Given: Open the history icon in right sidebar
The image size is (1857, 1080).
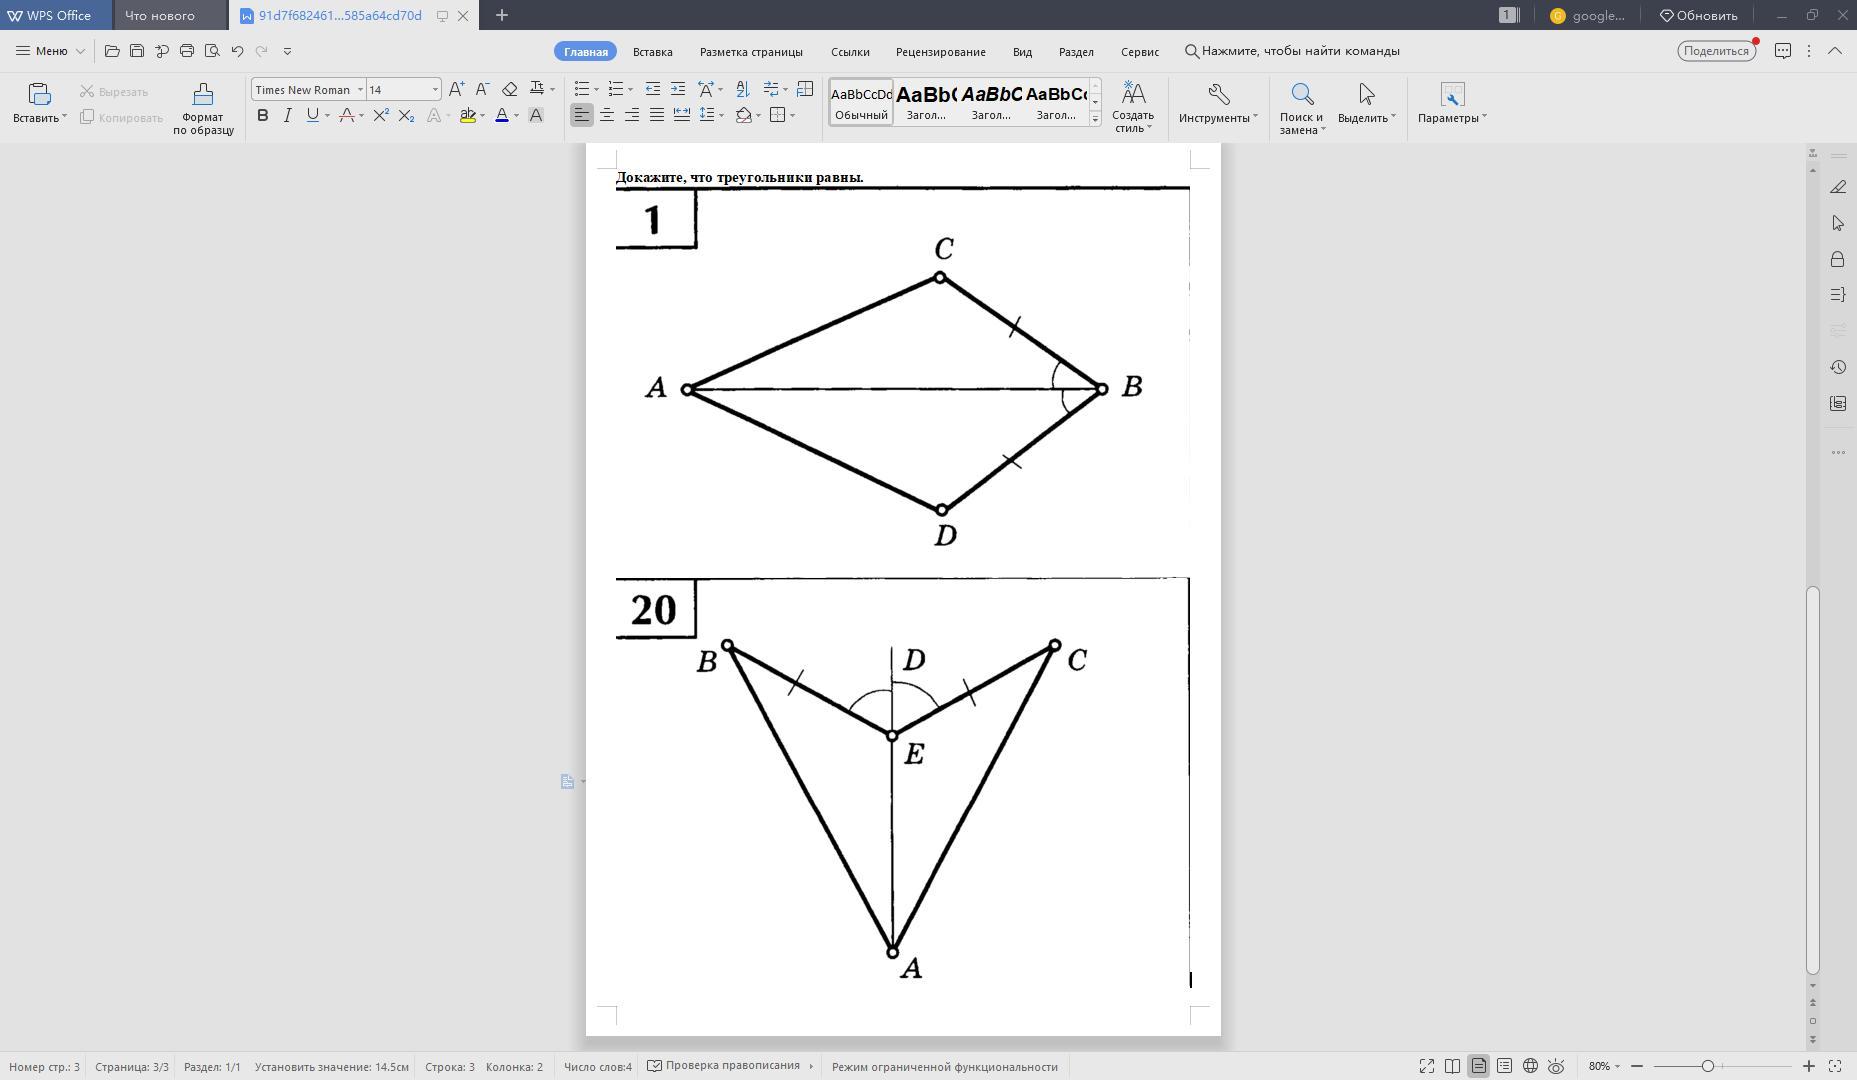Looking at the screenshot, I should coord(1838,367).
